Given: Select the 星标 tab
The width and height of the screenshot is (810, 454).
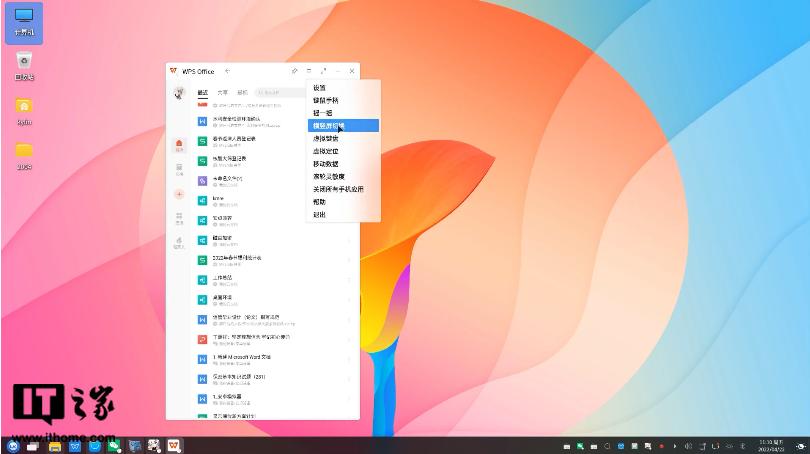Looking at the screenshot, I should pos(242,92).
